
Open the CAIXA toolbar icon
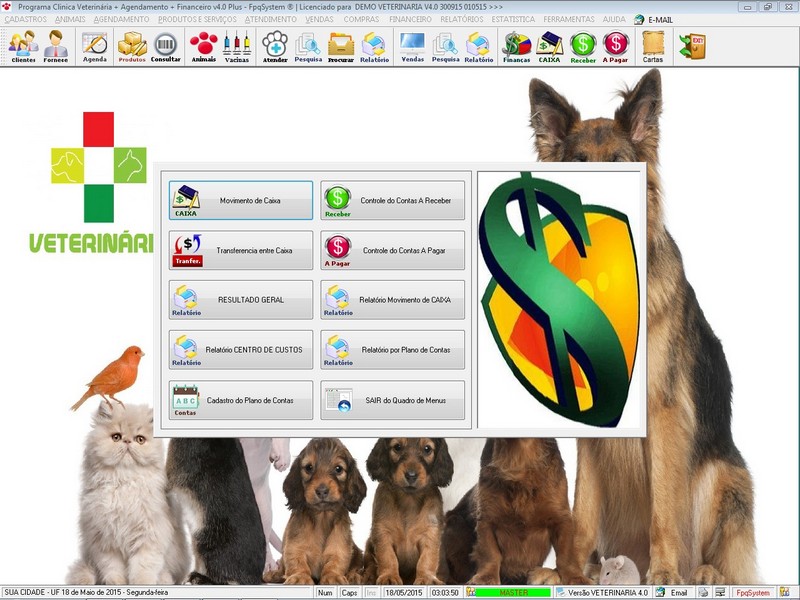coord(549,46)
